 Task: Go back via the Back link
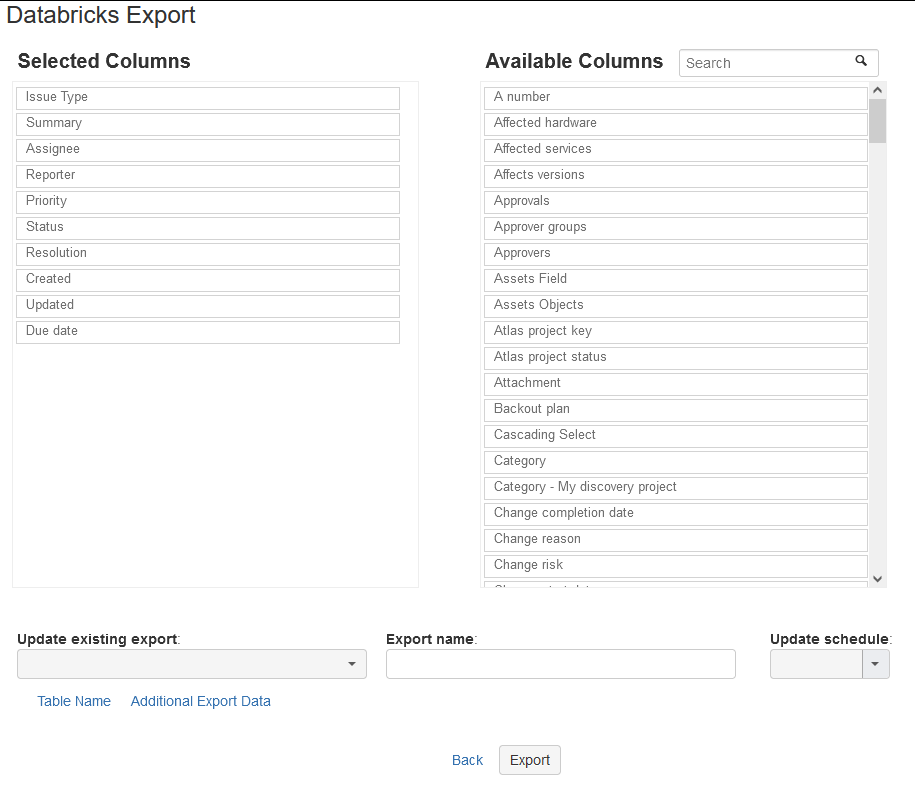click(467, 760)
